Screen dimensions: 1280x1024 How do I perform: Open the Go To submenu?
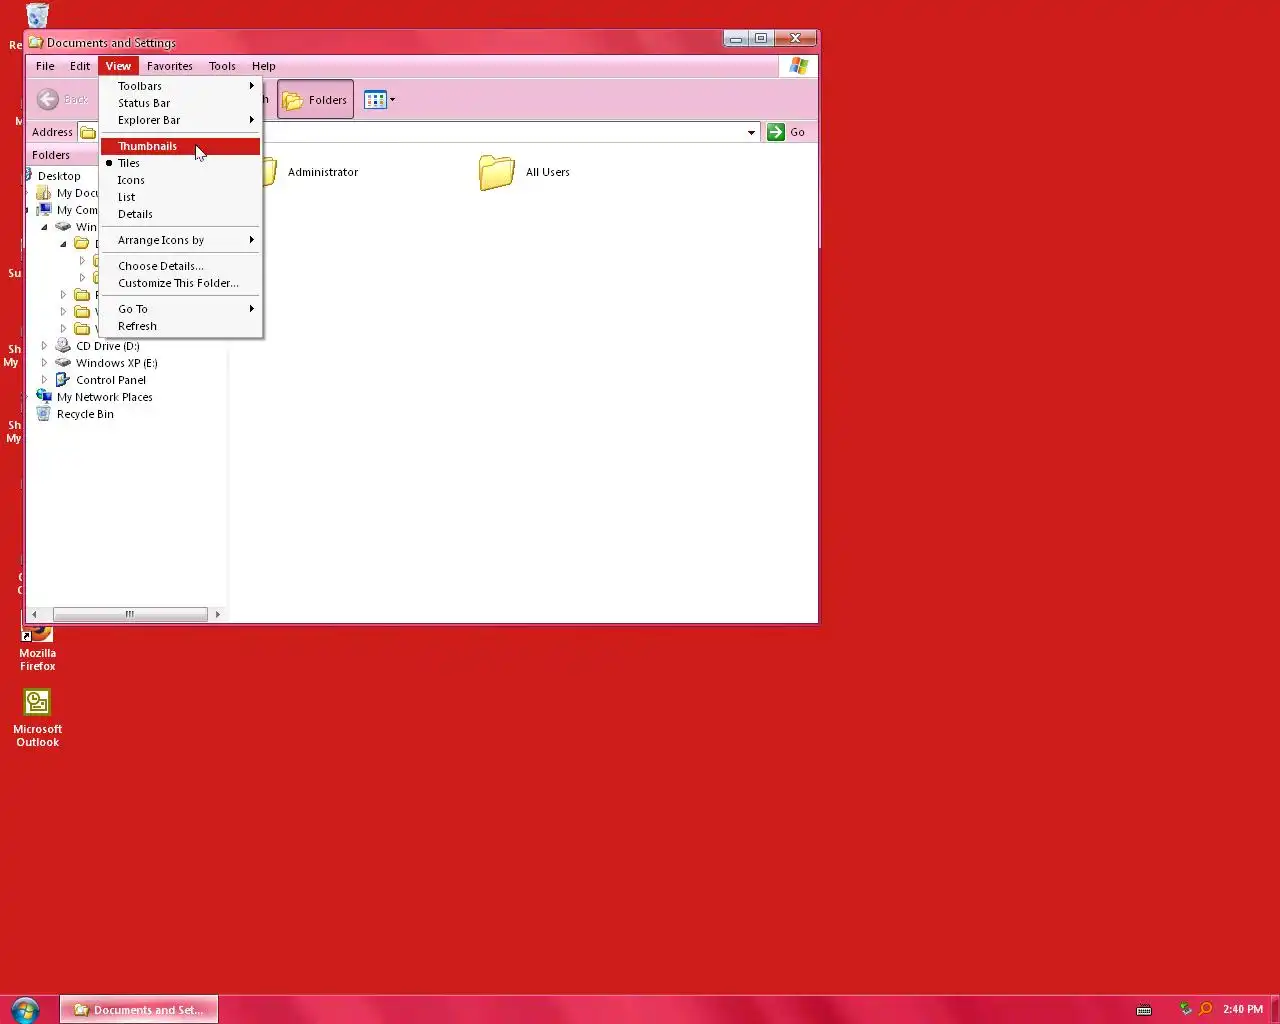pos(180,309)
